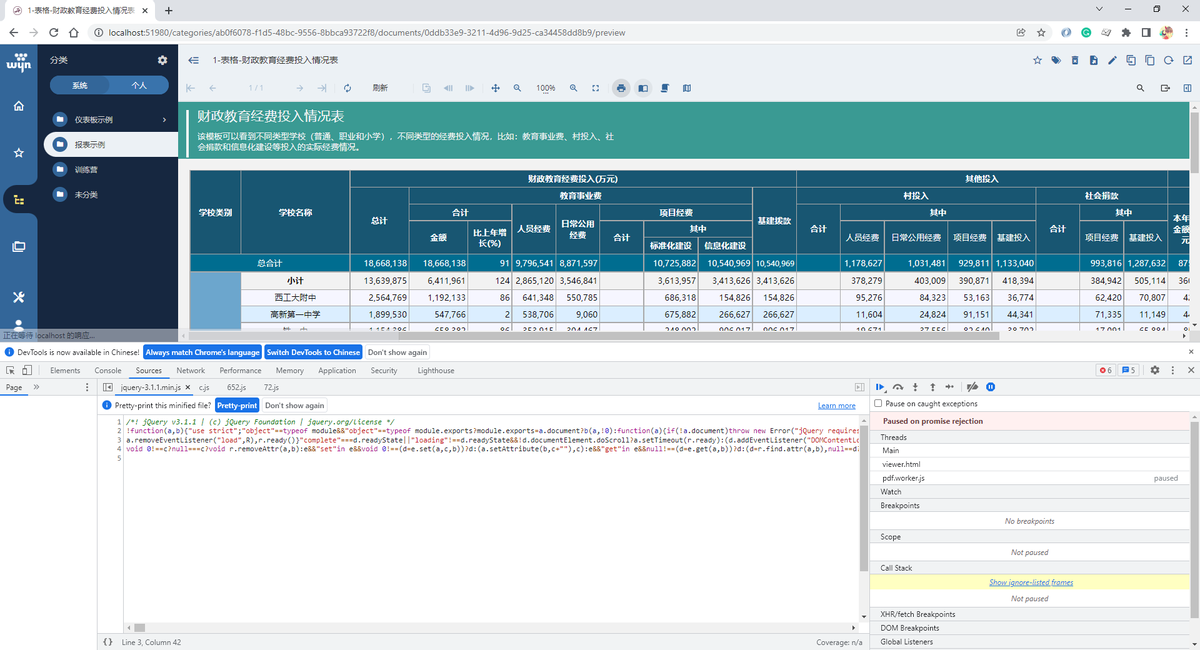Viewport: 1200px width, 650px height.
Task: Click the category settings gear icon
Action: (x=163, y=61)
